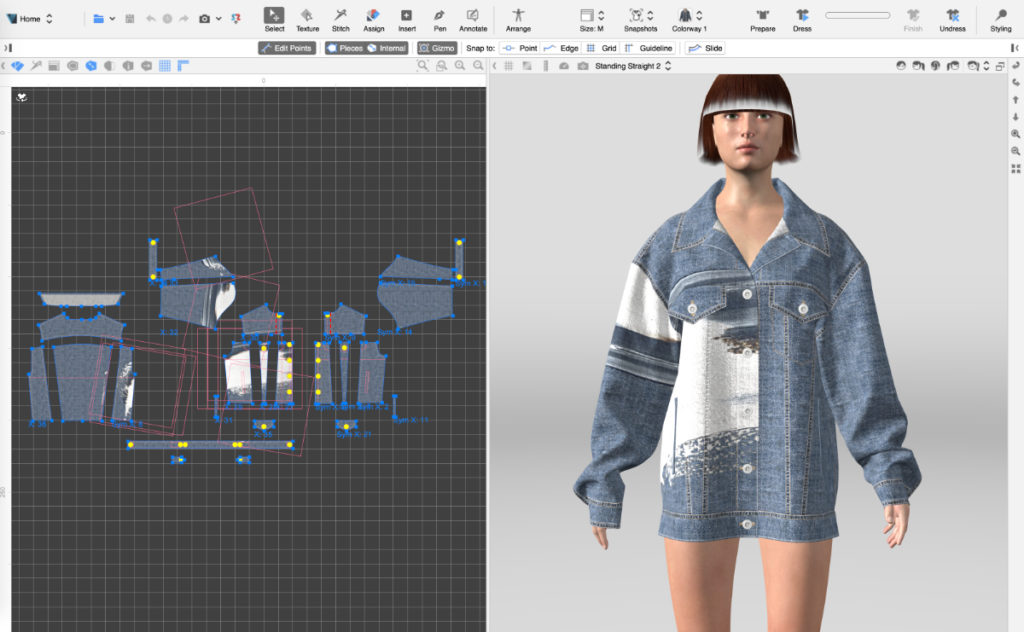Undress the avatar
The width and height of the screenshot is (1024, 632).
pyautogui.click(x=952, y=16)
